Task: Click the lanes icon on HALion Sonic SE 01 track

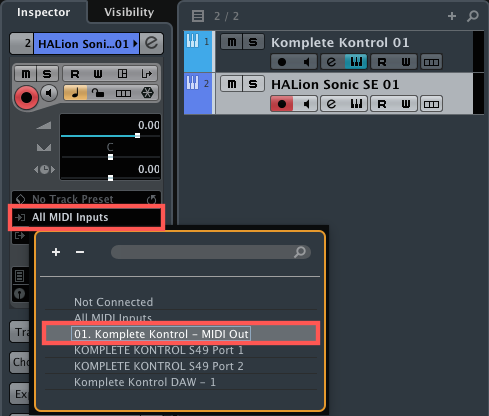Action: [x=431, y=104]
